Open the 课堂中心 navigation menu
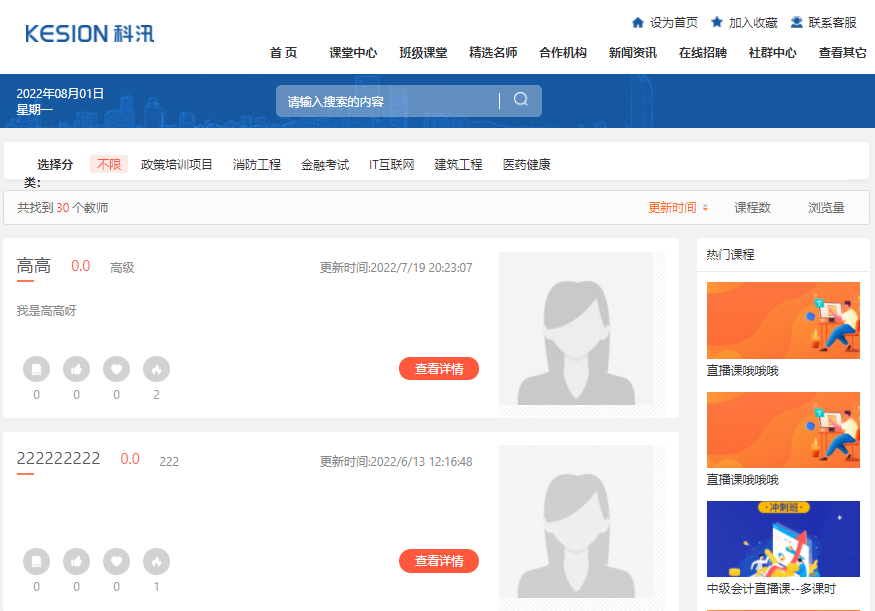Viewport: 875px width, 611px height. pos(353,53)
